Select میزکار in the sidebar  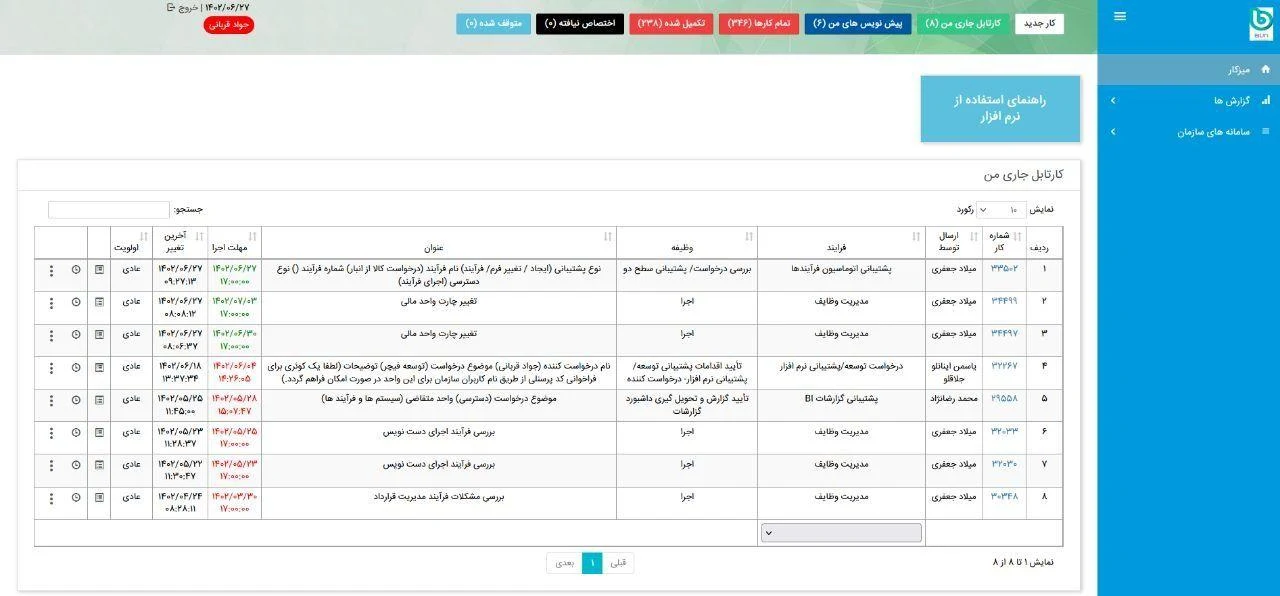[x=1188, y=70]
